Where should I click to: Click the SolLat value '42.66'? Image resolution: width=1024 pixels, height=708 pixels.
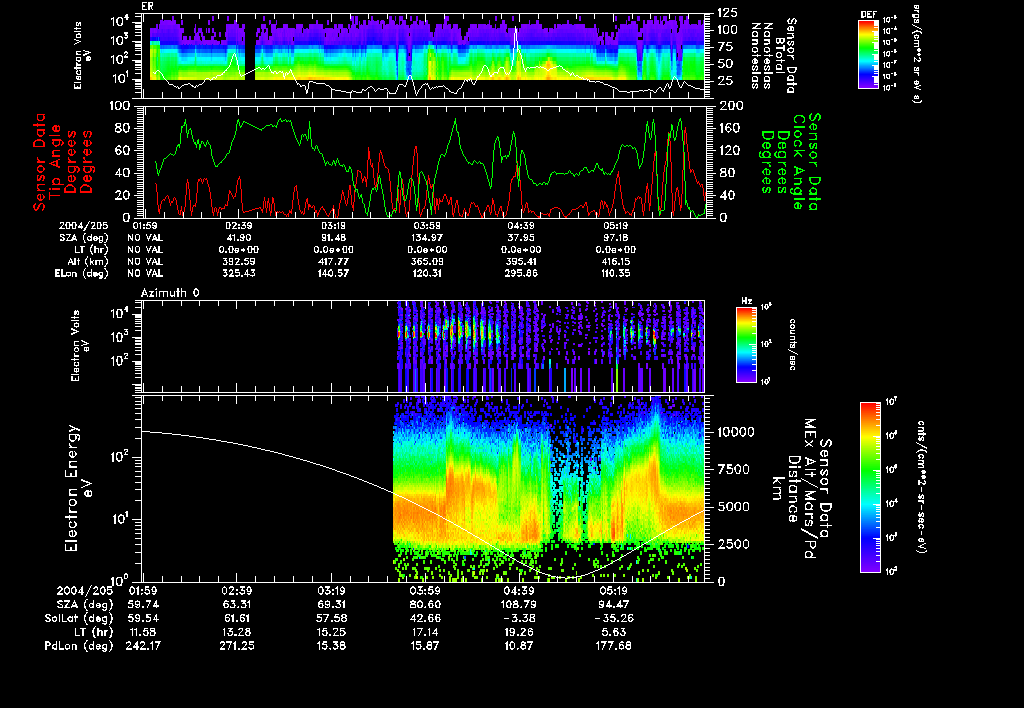(x=425, y=619)
